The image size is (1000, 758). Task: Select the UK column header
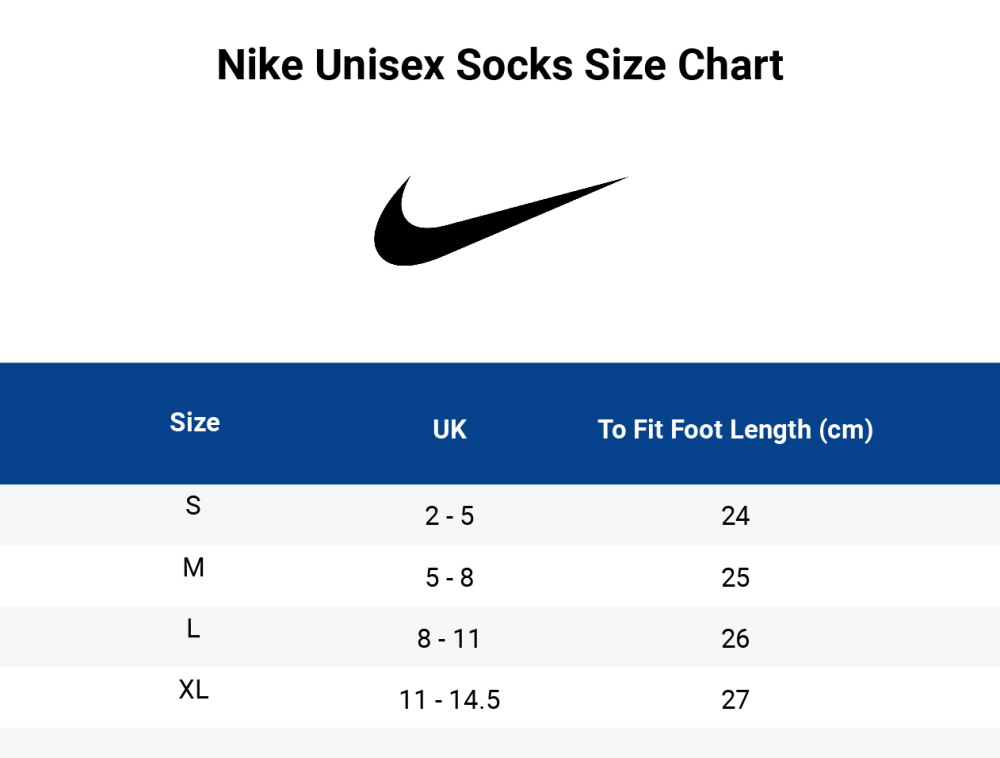449,430
